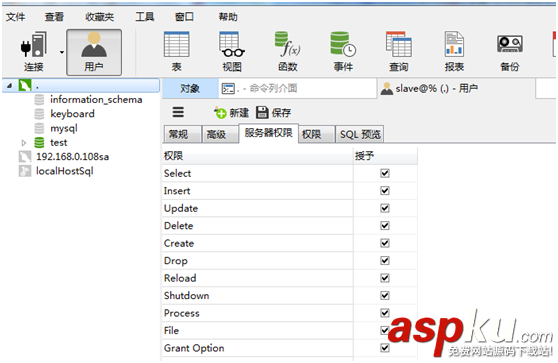
Task: Open the Server Privileges (服务器权限) tab
Action: 268,133
